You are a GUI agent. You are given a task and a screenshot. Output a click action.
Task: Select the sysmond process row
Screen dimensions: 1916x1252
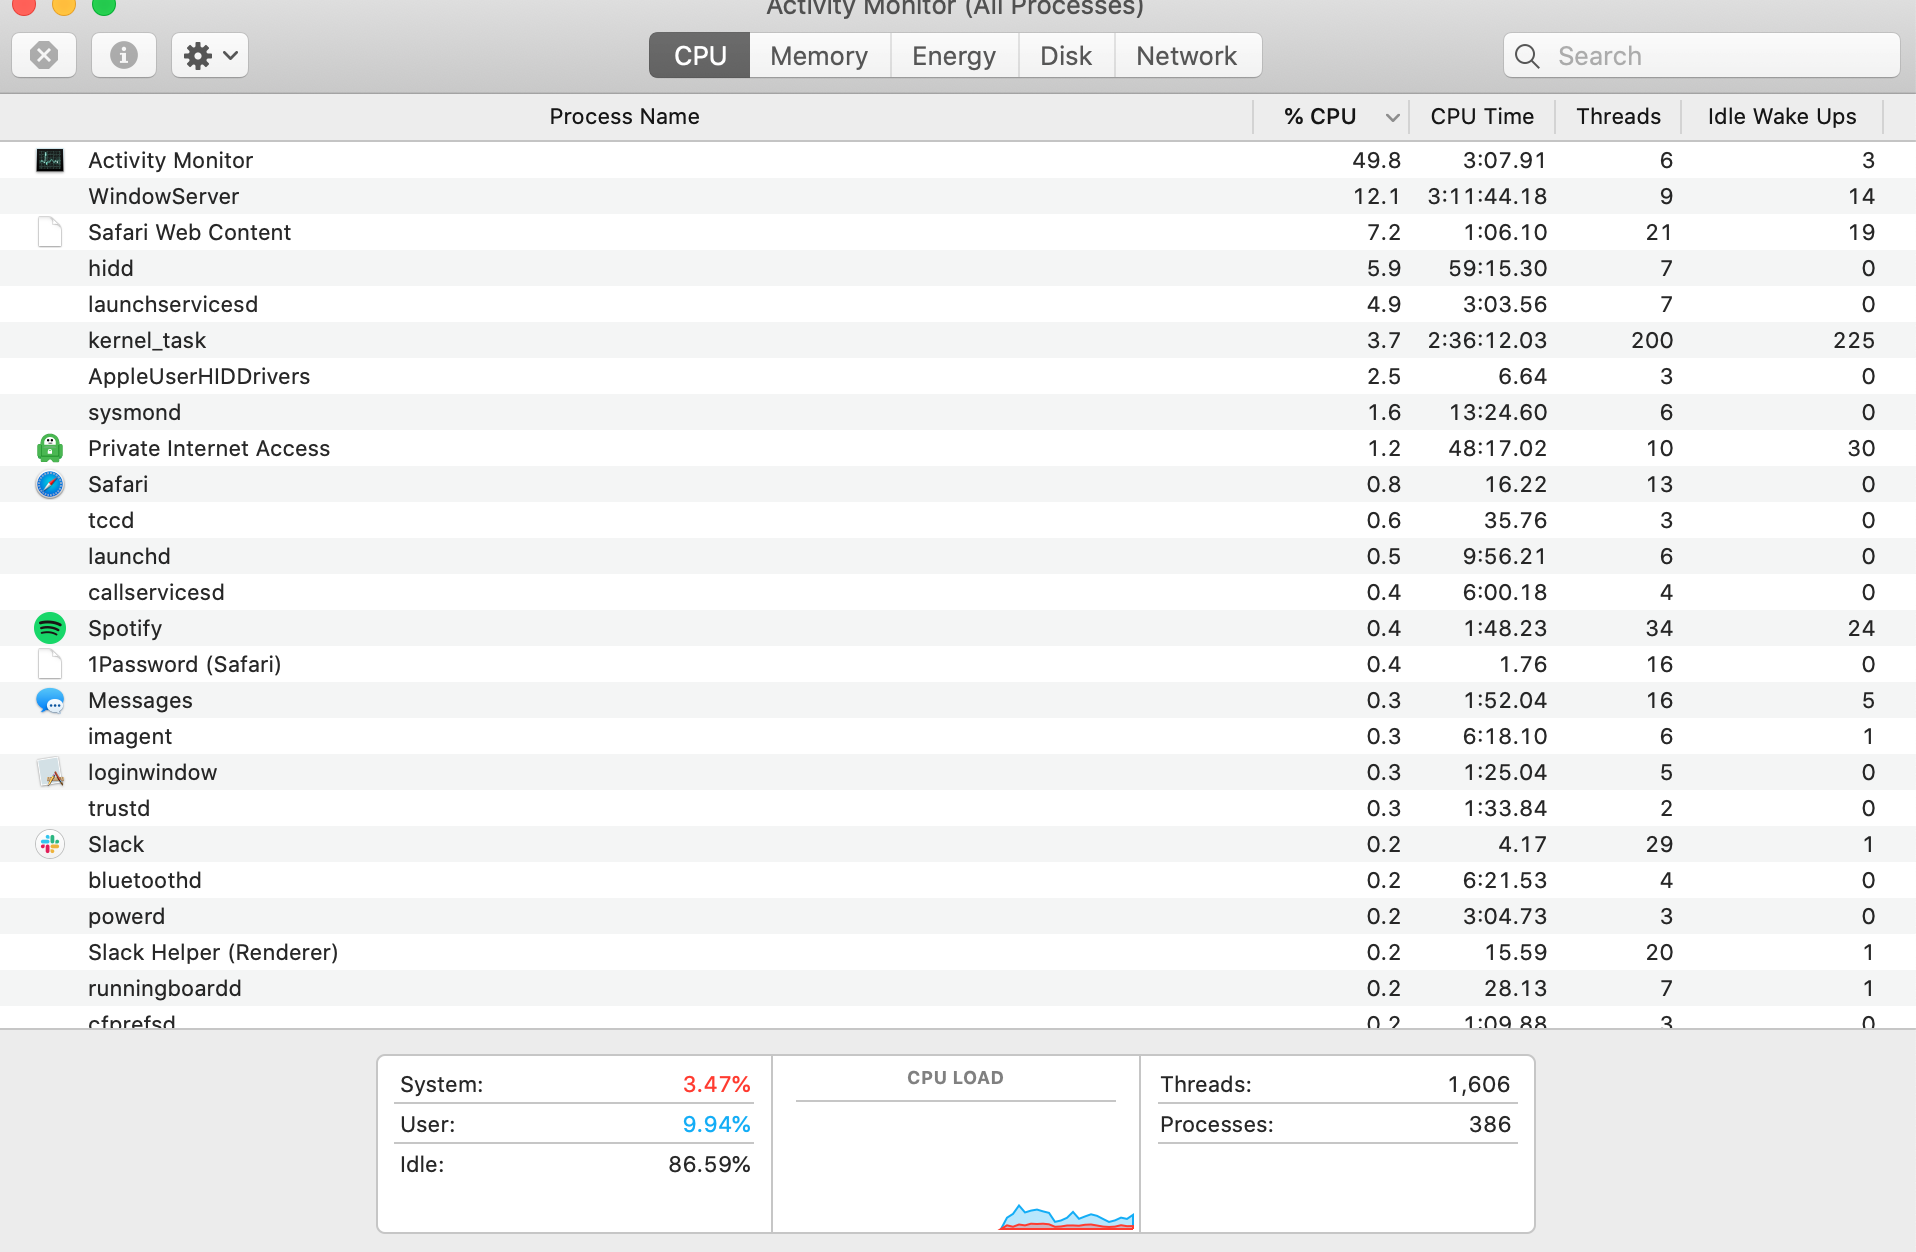[x=958, y=412]
